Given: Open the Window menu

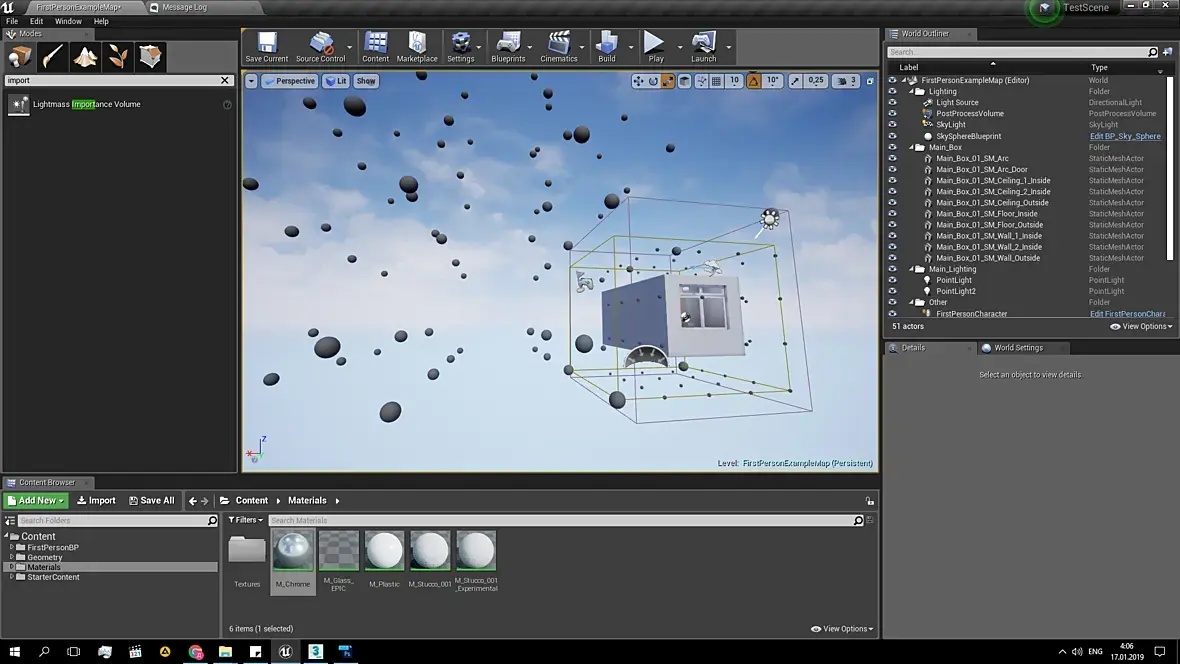Looking at the screenshot, I should [68, 21].
